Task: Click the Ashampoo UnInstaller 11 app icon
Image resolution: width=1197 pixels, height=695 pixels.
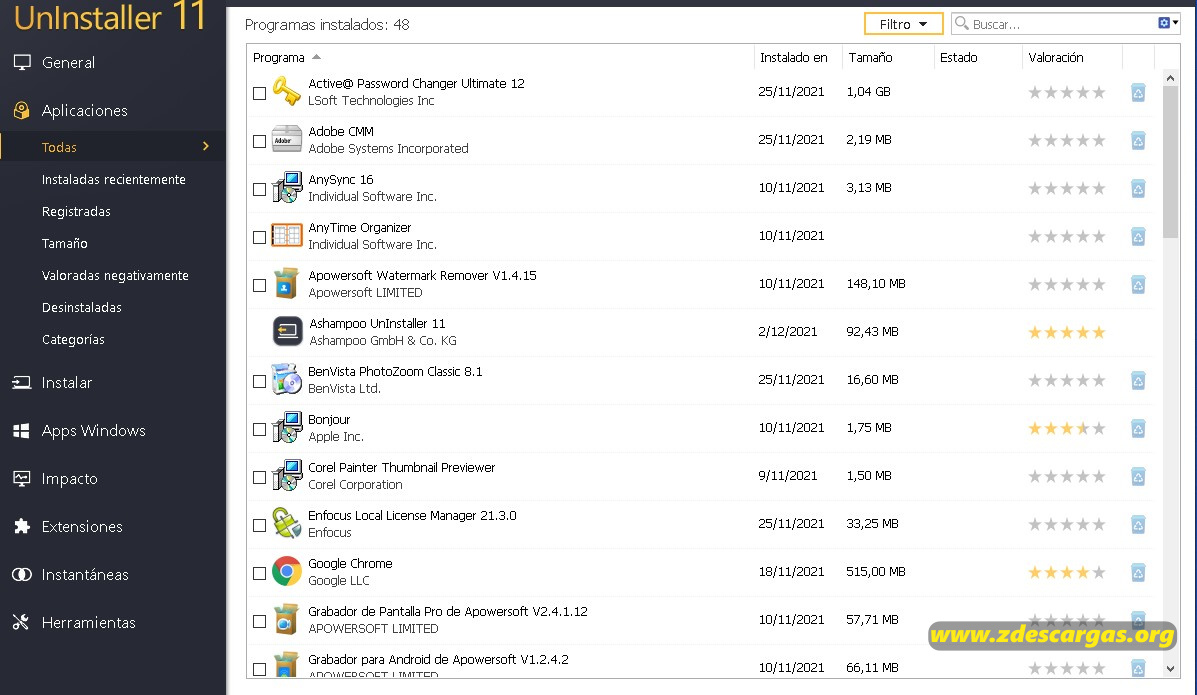Action: coord(288,331)
